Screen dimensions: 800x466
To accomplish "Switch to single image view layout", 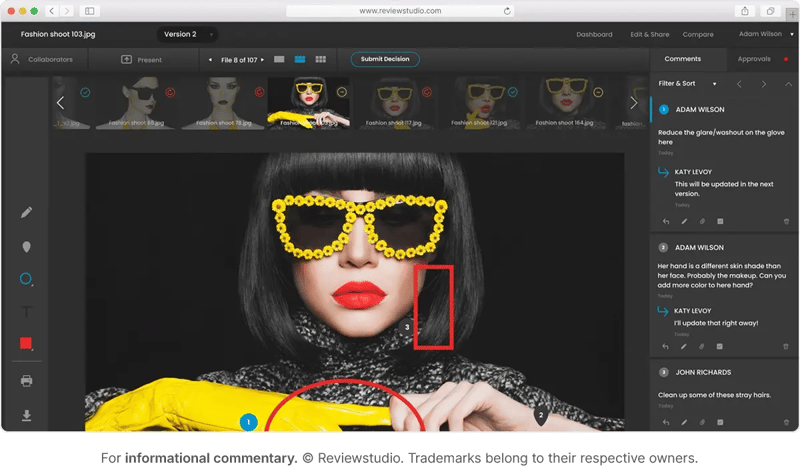I will pos(279,60).
